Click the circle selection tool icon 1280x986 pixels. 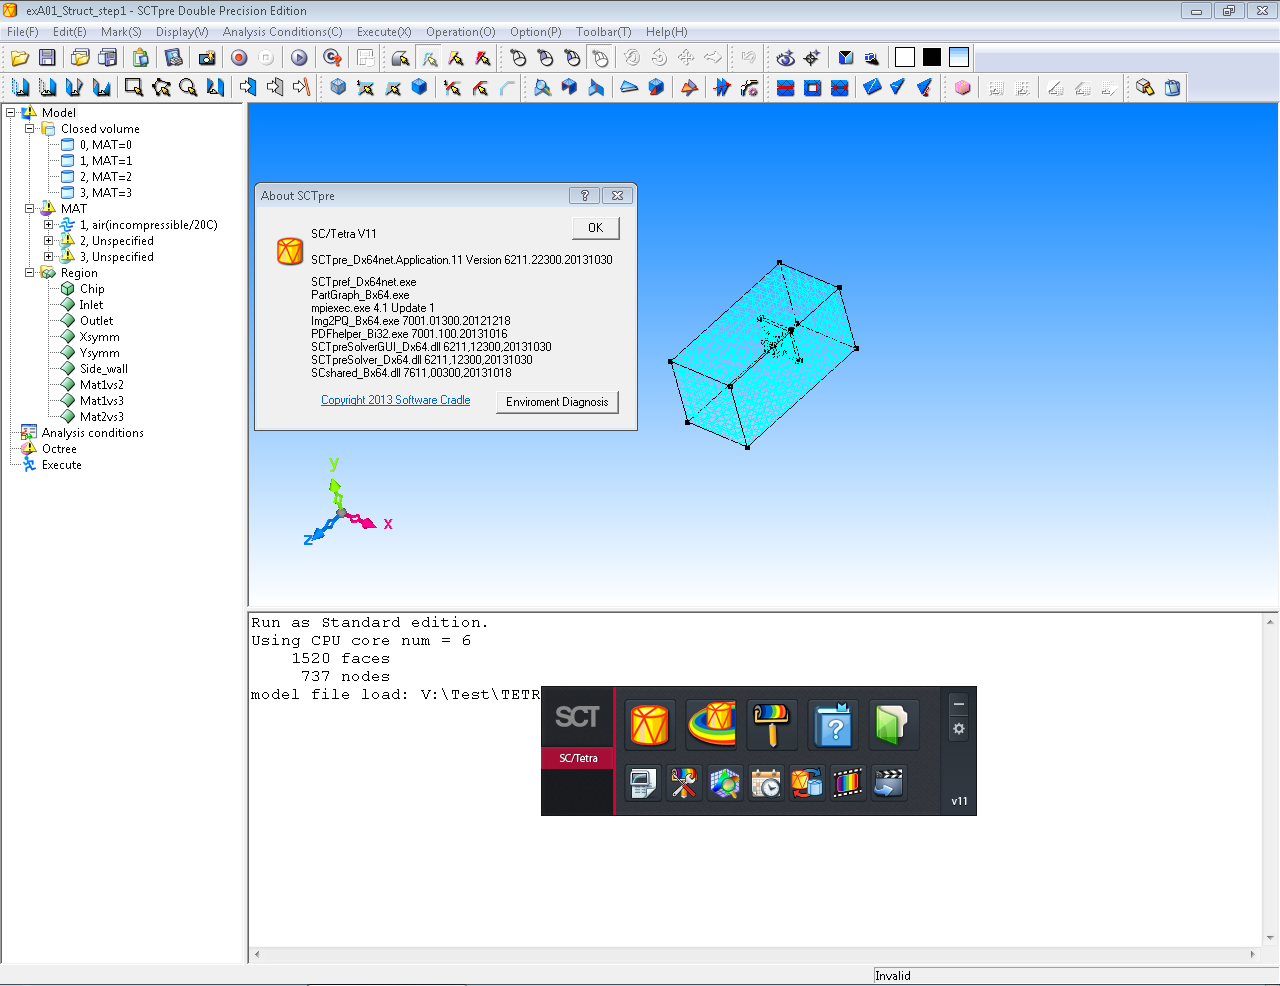click(x=188, y=87)
